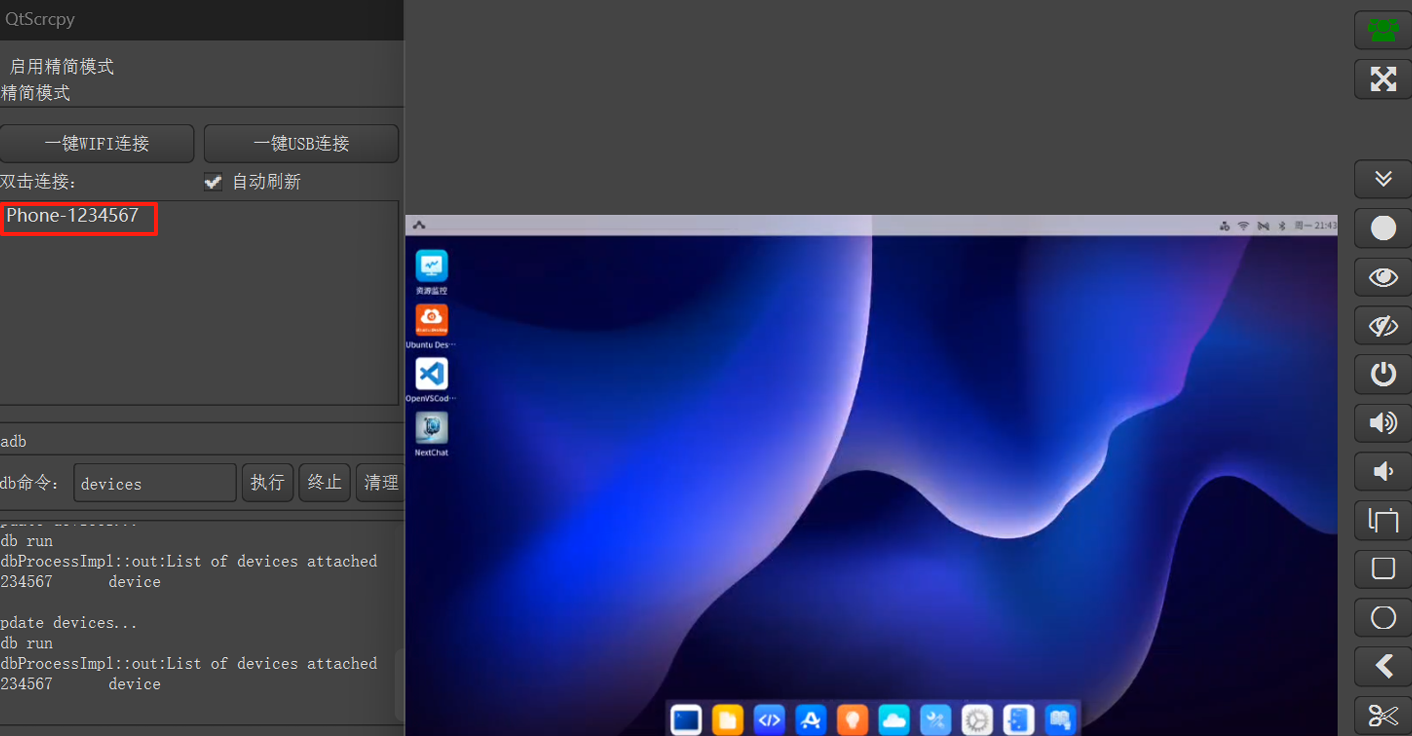The image size is (1412, 736).
Task: Turn screen on with the open eye icon
Action: click(1383, 277)
